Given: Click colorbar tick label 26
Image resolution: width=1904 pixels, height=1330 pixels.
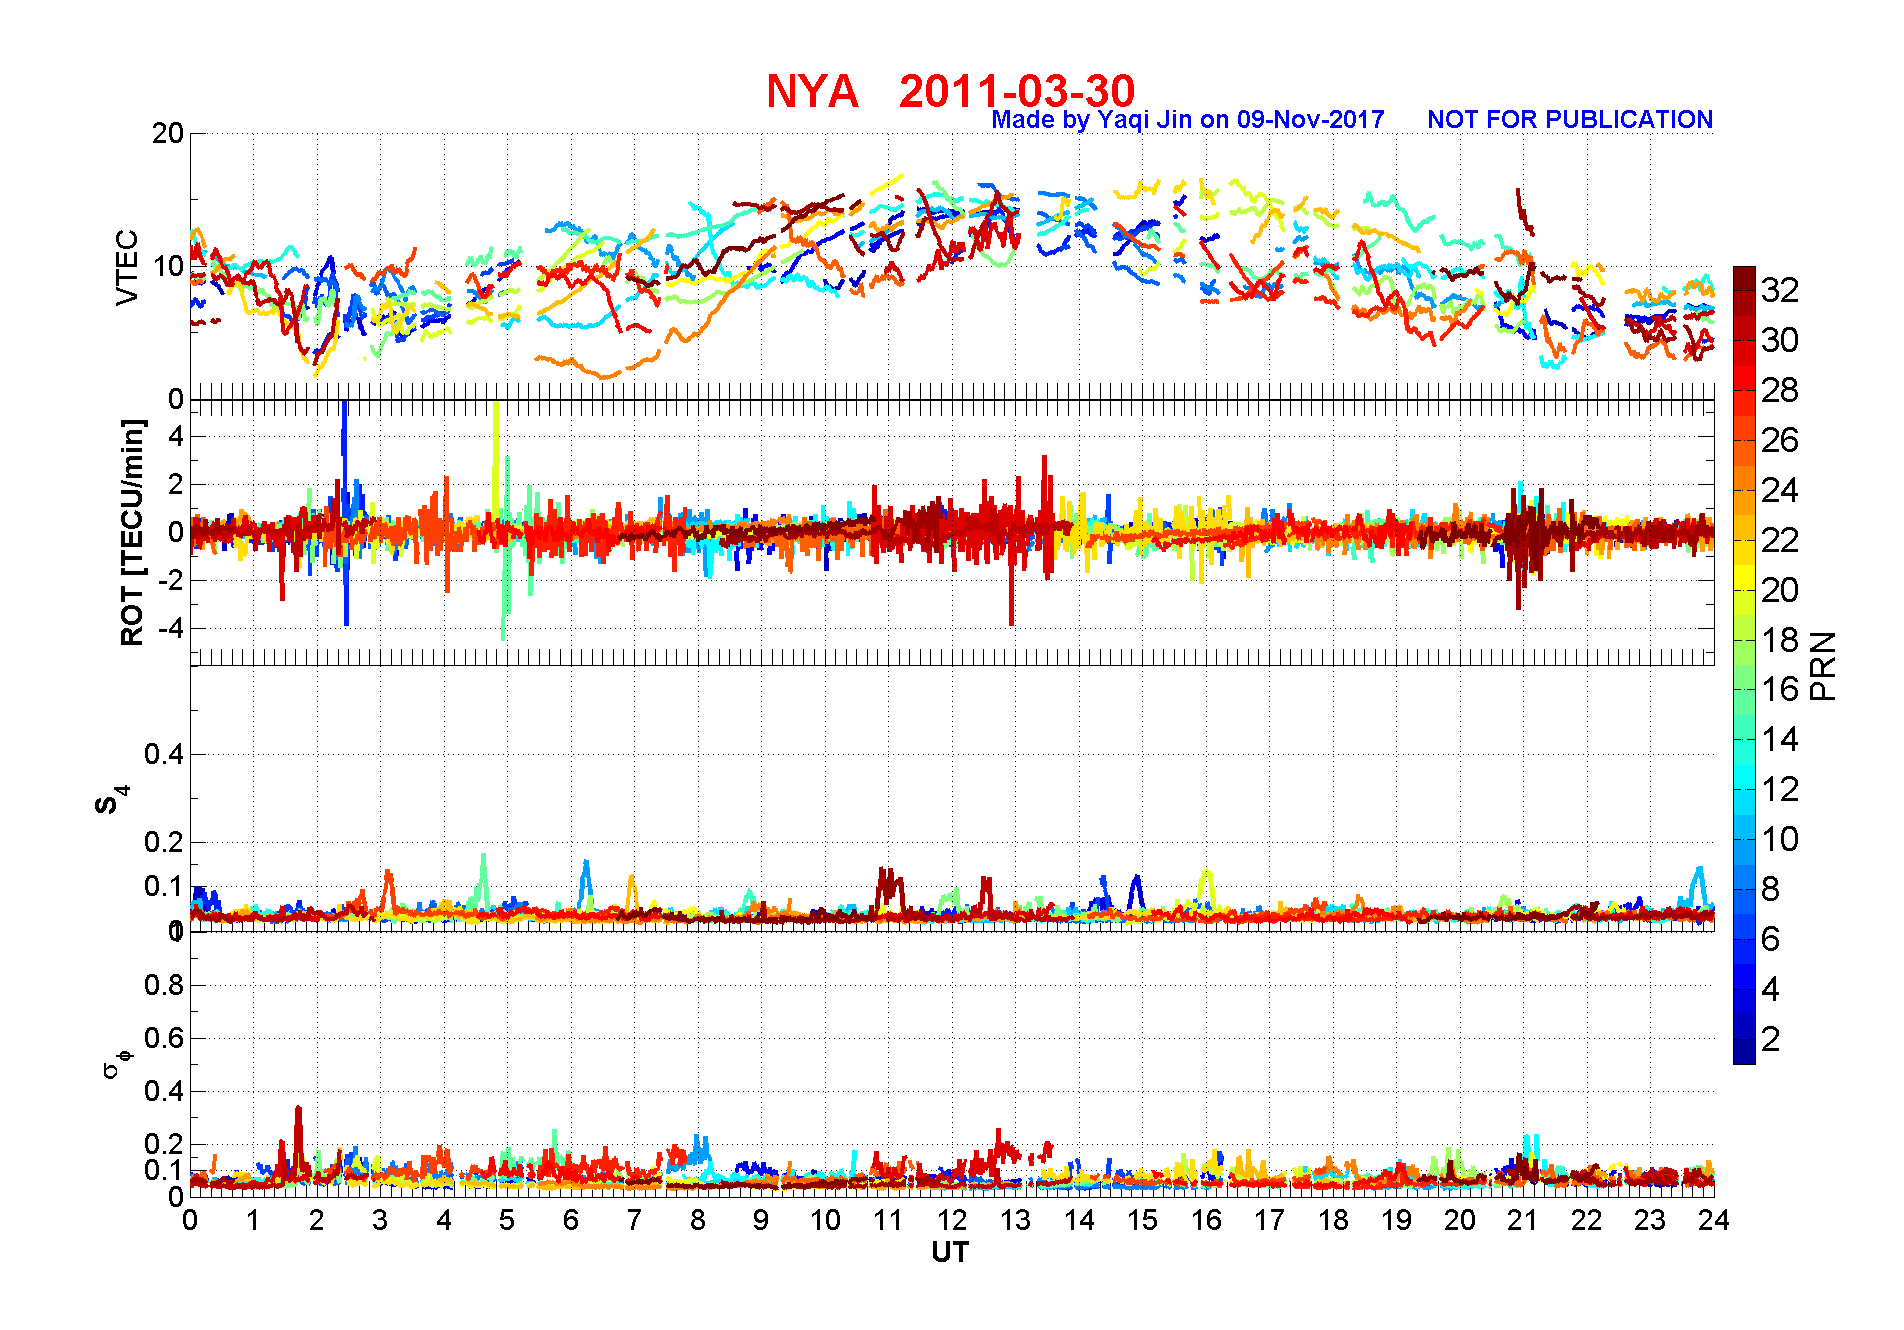Looking at the screenshot, I should point(1780,440).
